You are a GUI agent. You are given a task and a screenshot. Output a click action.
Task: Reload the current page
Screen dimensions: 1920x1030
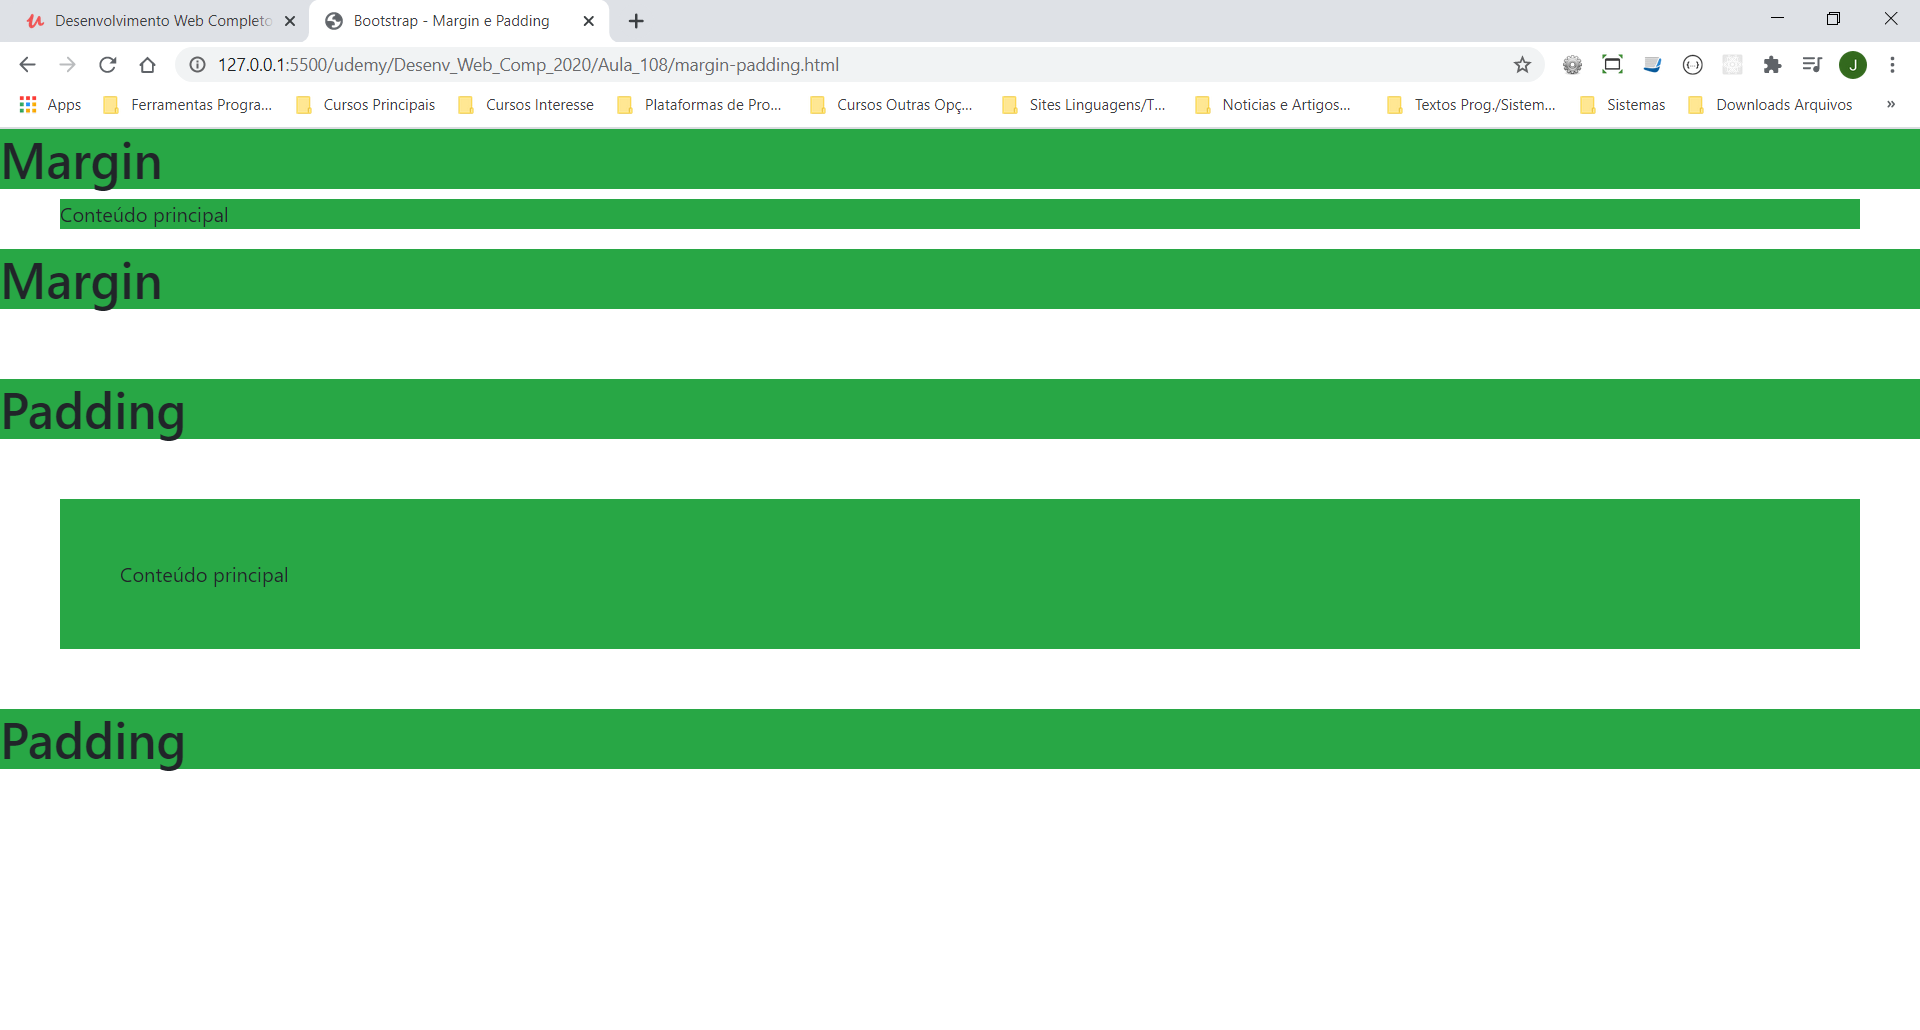point(107,65)
